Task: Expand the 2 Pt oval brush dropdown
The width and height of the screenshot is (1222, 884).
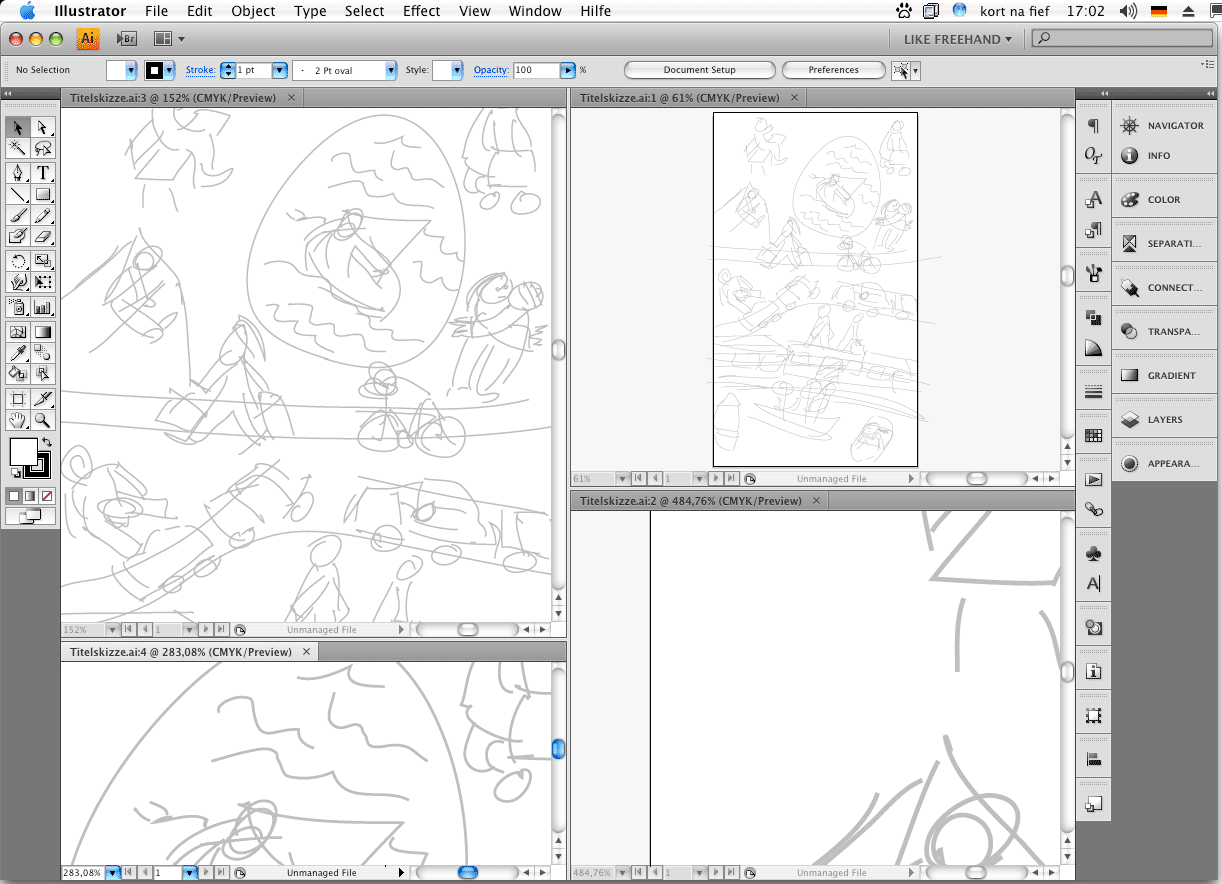Action: [x=390, y=70]
